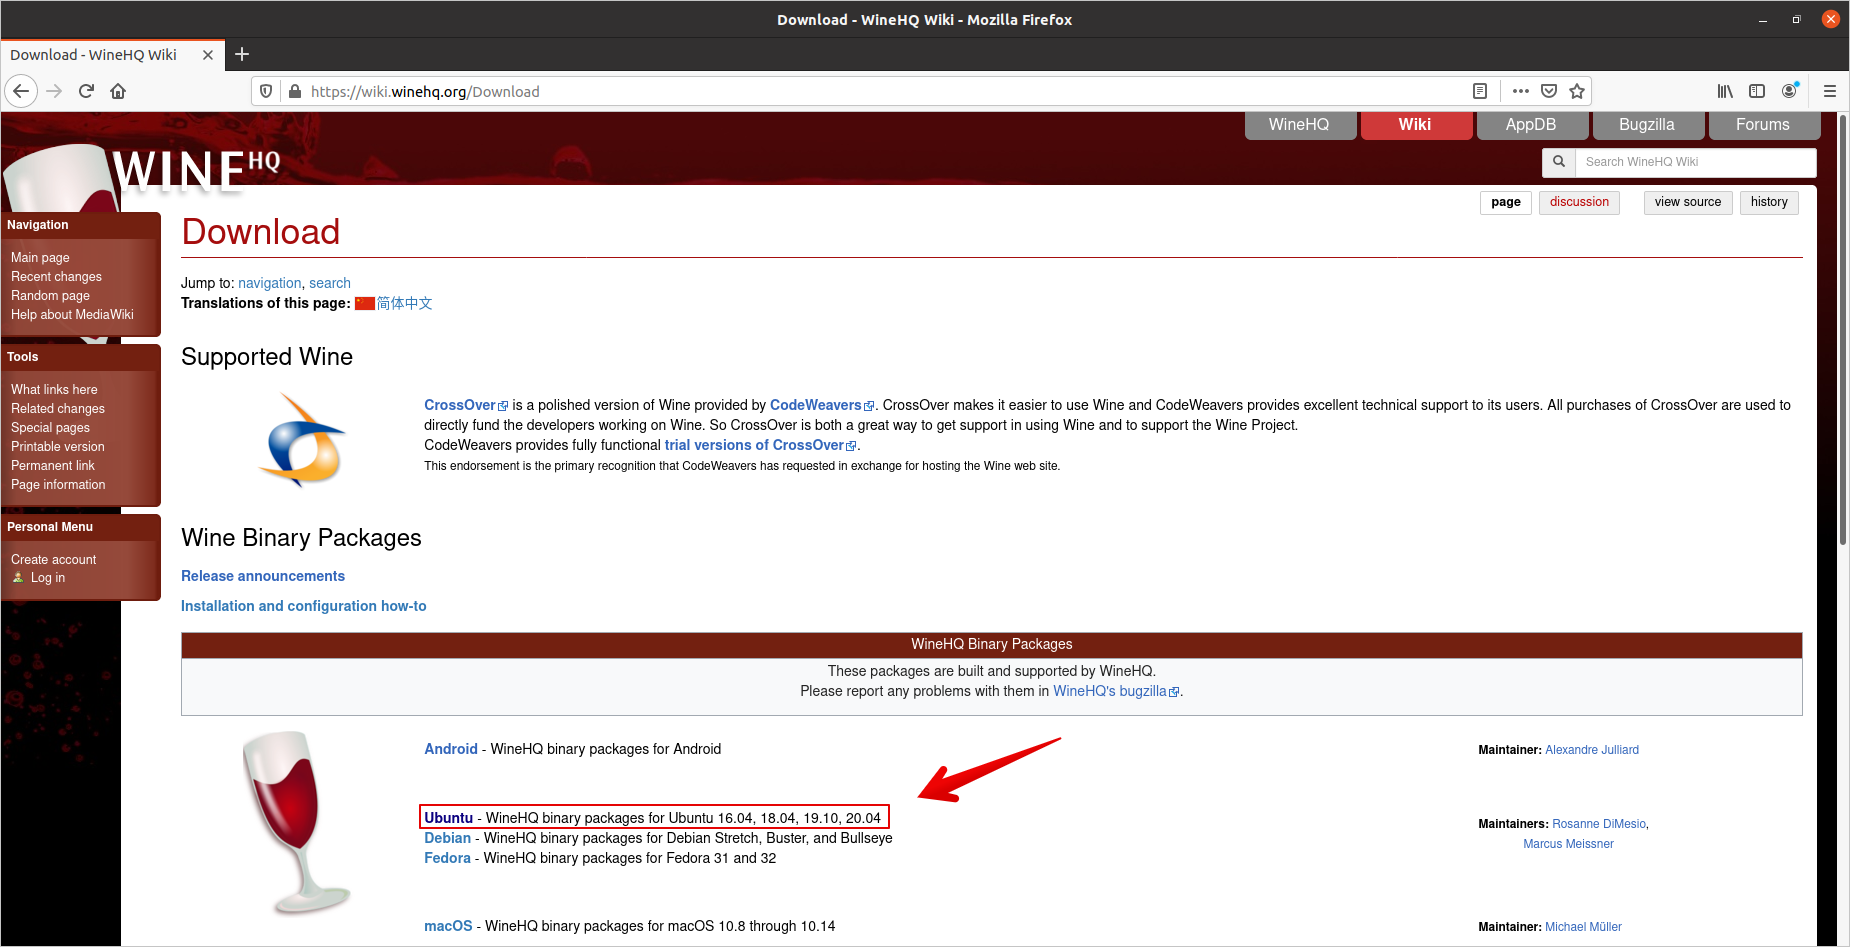Select the Wiki top navigation tab

1415,125
